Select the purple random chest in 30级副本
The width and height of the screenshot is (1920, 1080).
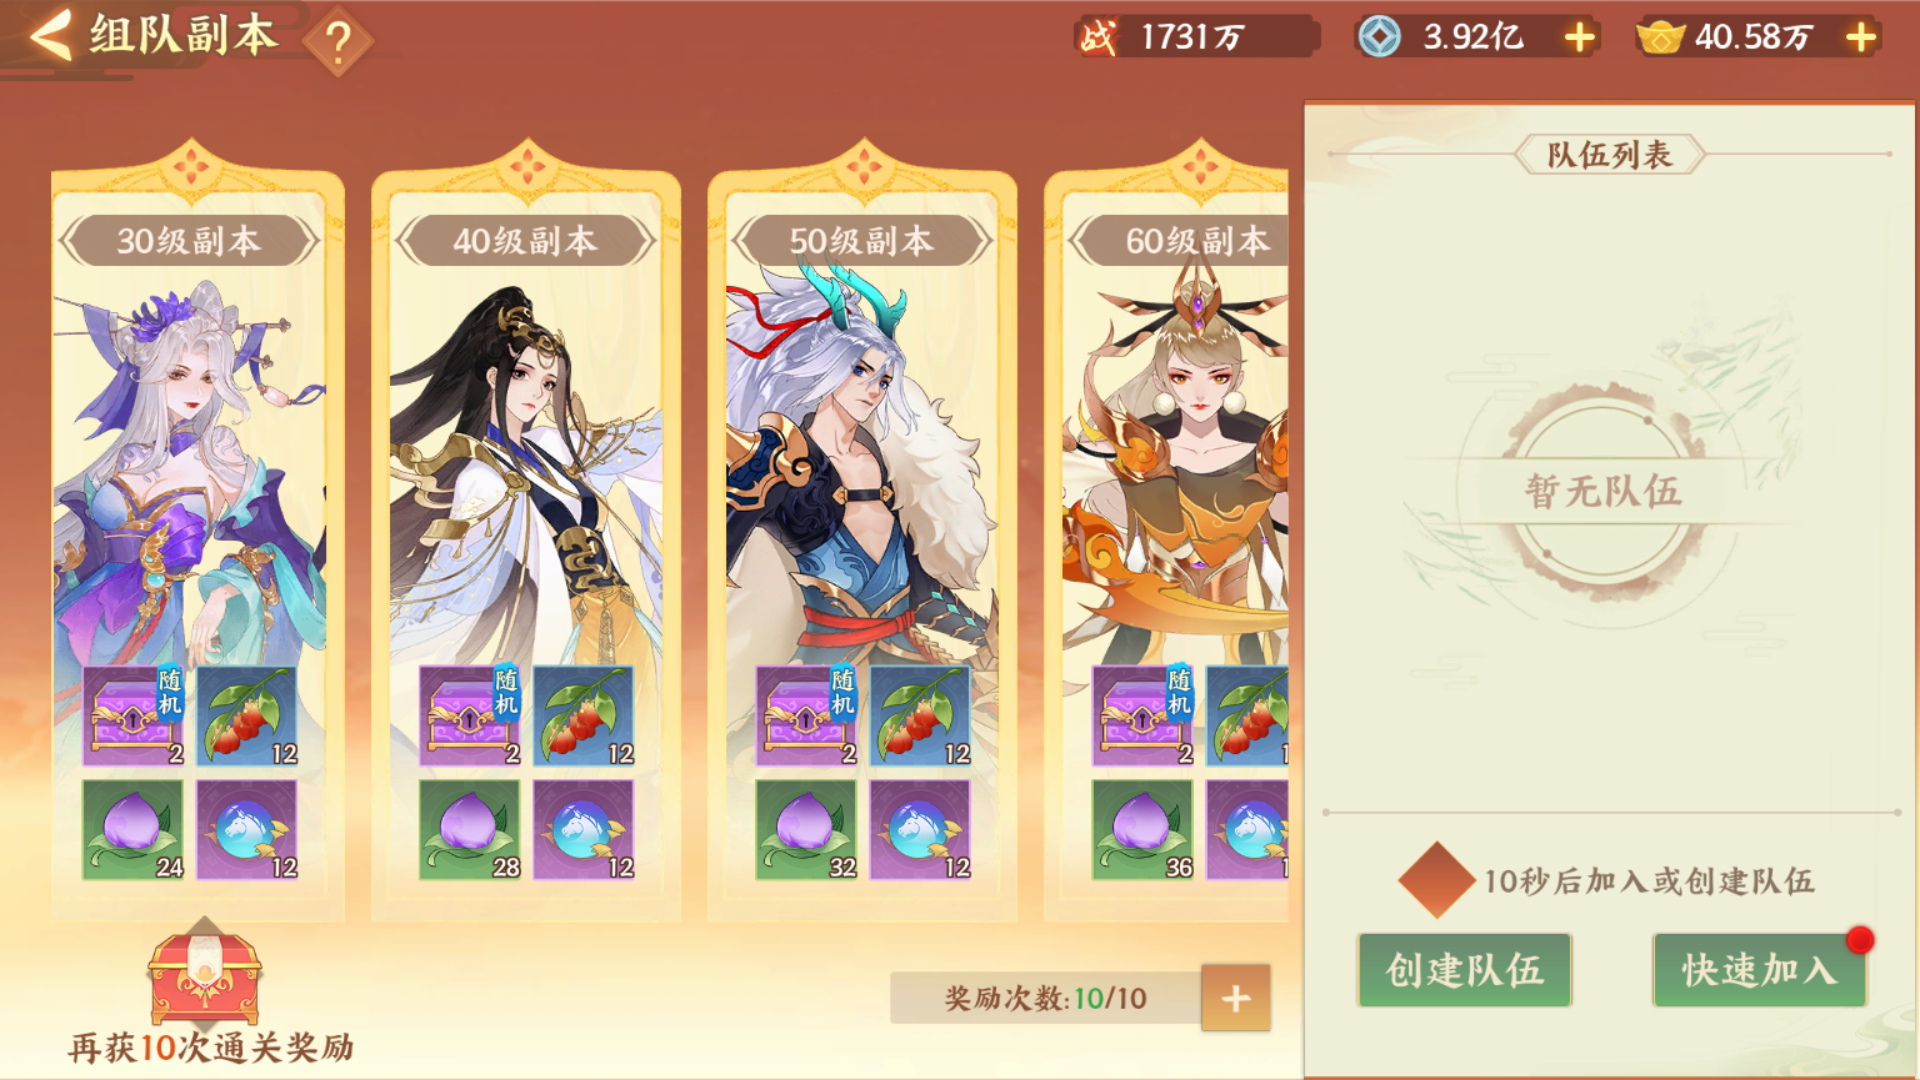(x=134, y=716)
